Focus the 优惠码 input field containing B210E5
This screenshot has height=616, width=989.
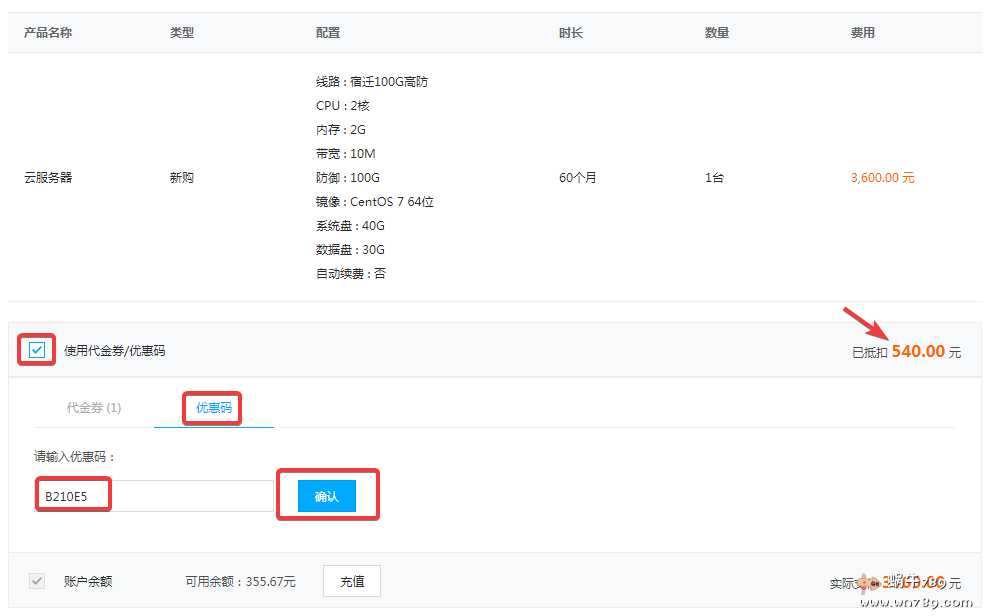pyautogui.click(x=153, y=496)
